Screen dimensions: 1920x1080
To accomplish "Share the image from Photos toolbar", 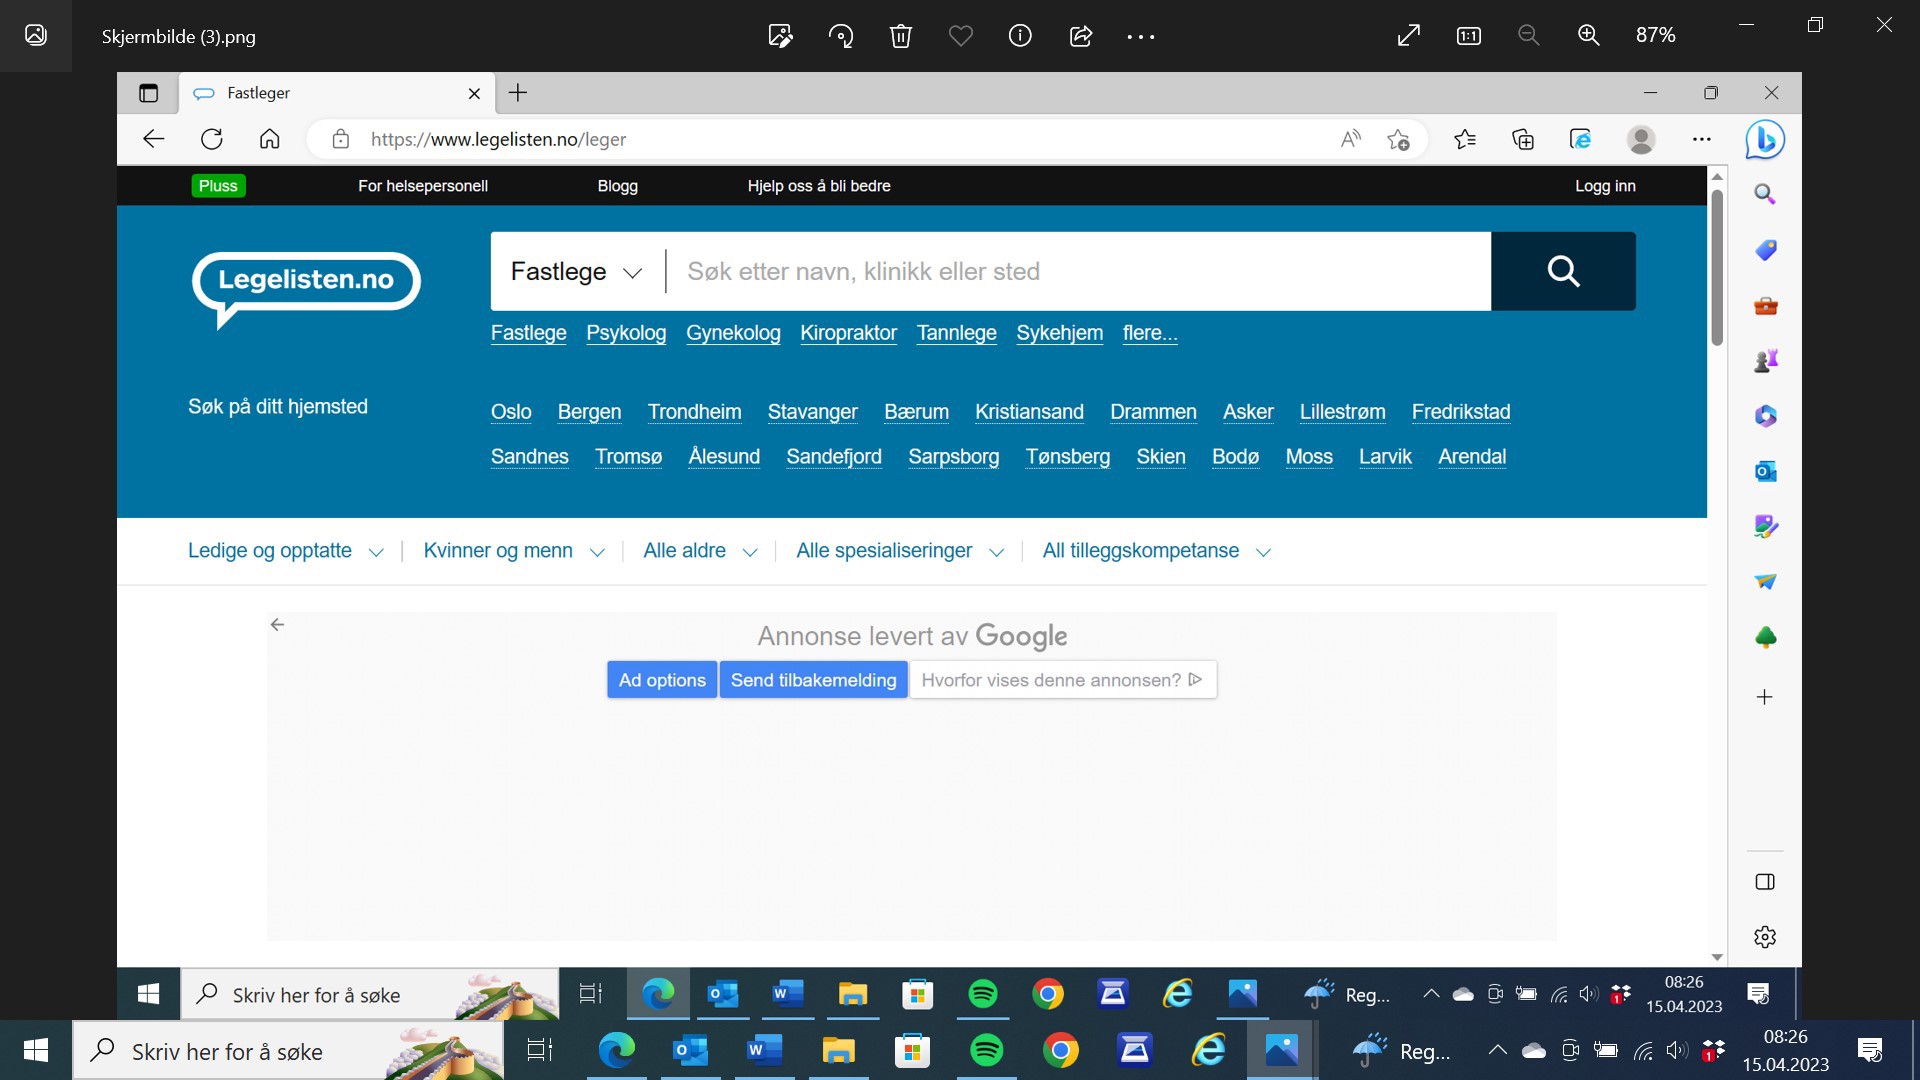I will click(1080, 36).
